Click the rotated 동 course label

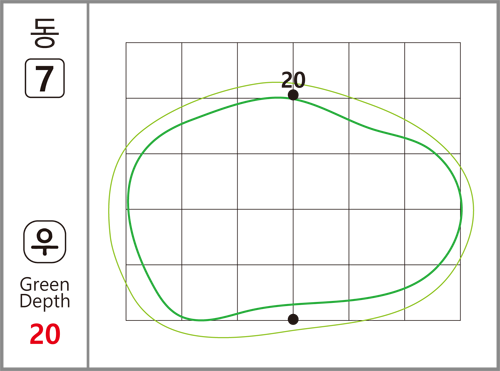[45, 33]
